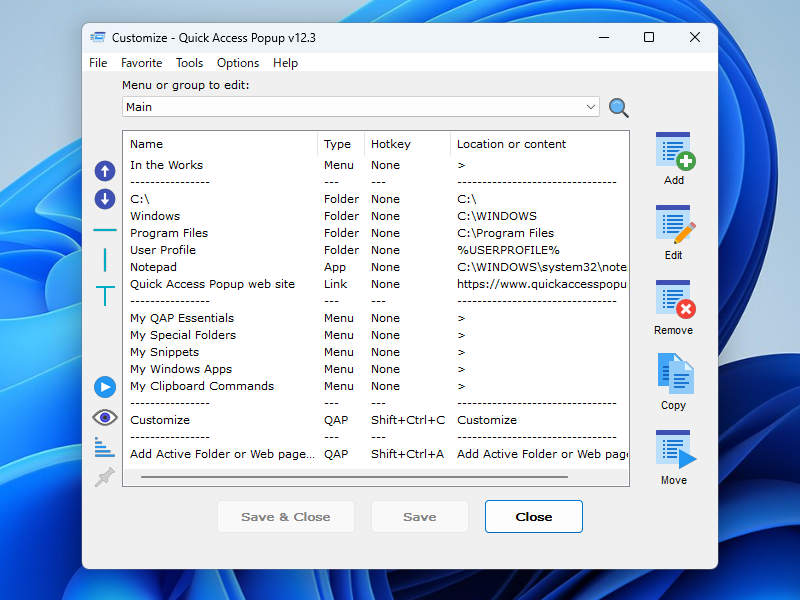Click the Hotkey column header
This screenshot has width=800, height=600.
[x=407, y=144]
